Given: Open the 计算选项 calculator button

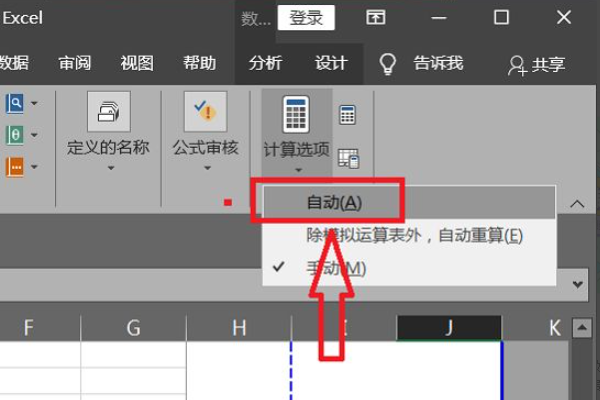Looking at the screenshot, I should (x=297, y=132).
